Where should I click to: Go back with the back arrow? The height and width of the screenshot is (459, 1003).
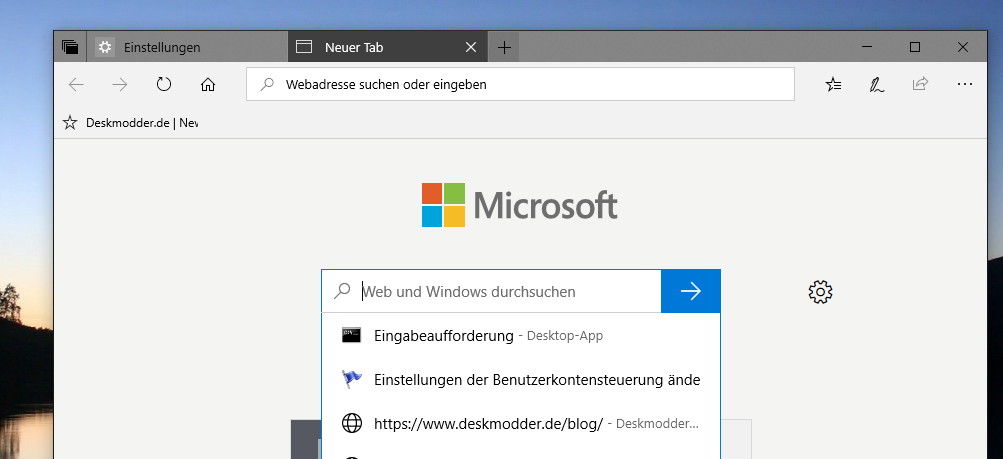point(76,84)
